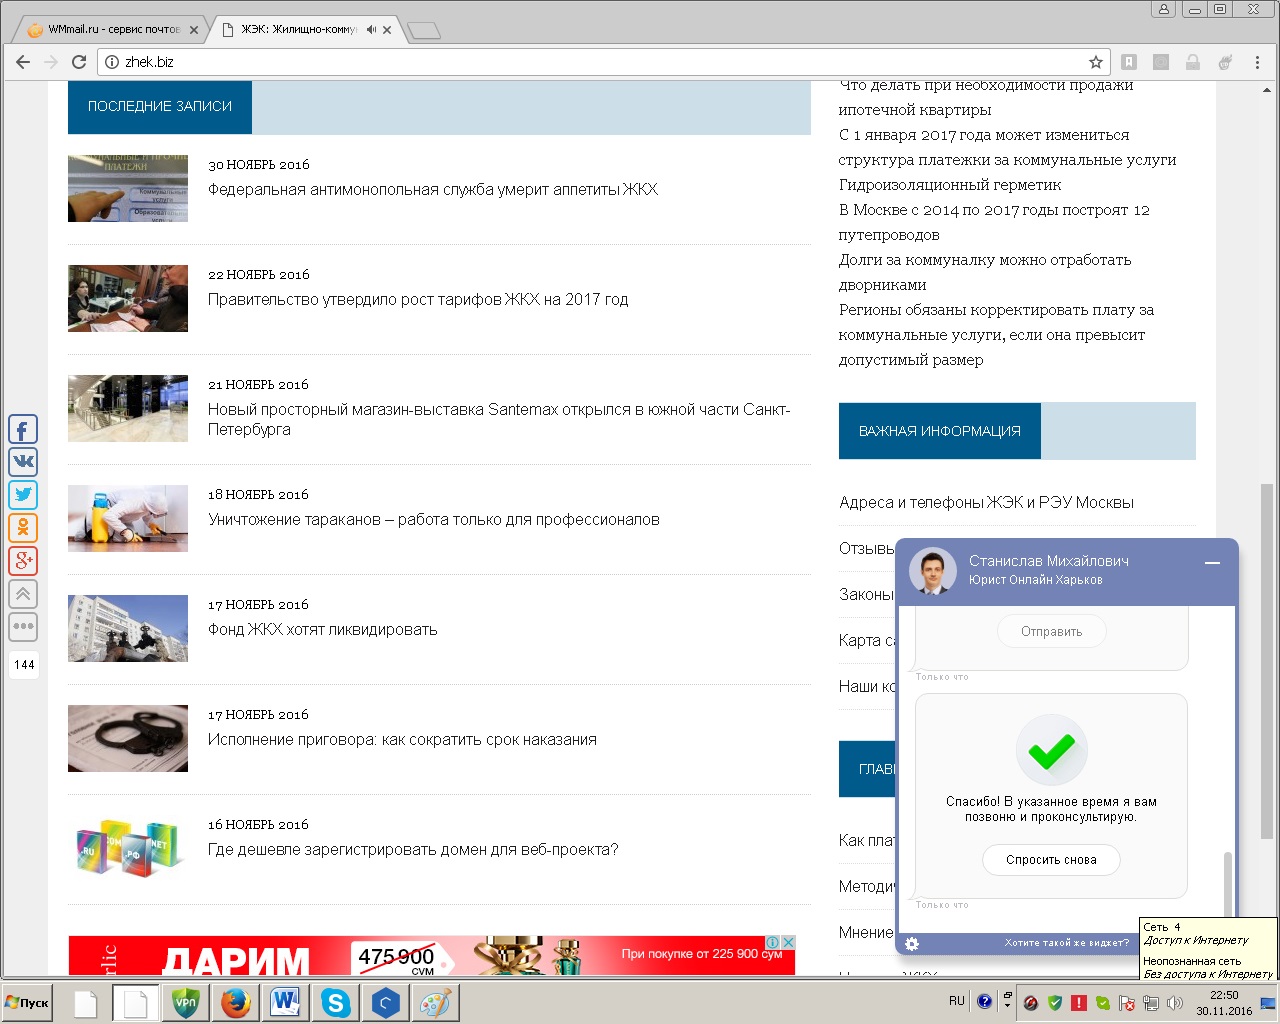Viewport: 1280px width, 1024px height.
Task: Open Microsoft Word from taskbar
Action: pyautogui.click(x=285, y=1002)
